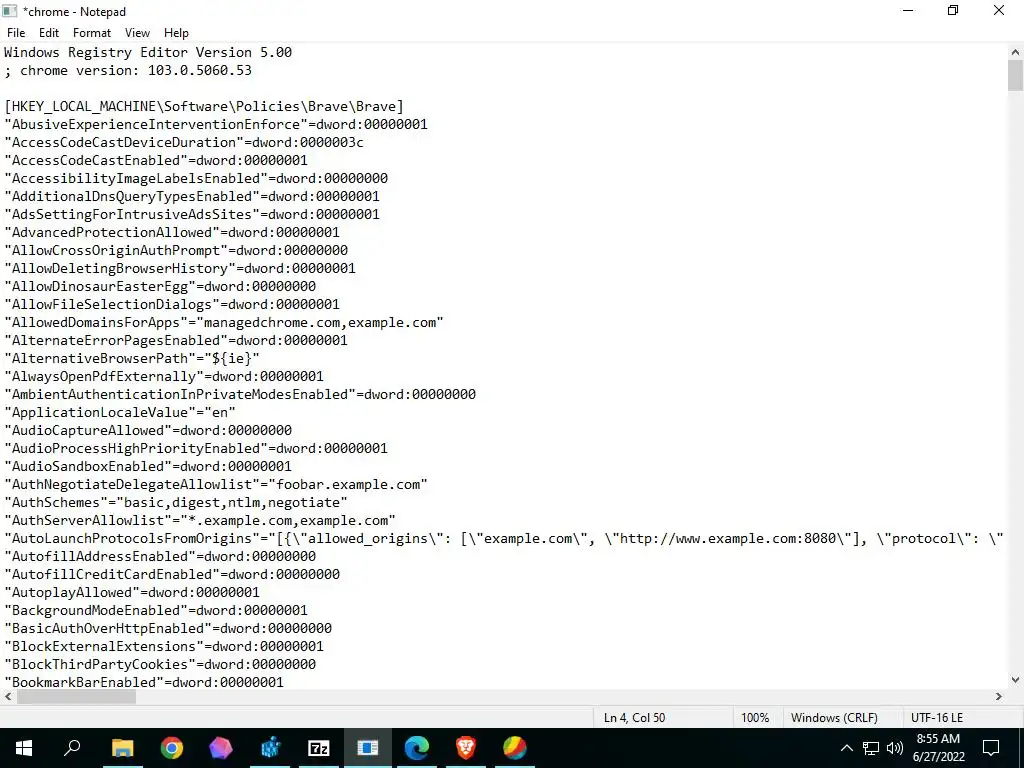Viewport: 1024px width, 768px height.
Task: Click the AccessibilityImageLabelsEnabled line
Action: tap(196, 178)
